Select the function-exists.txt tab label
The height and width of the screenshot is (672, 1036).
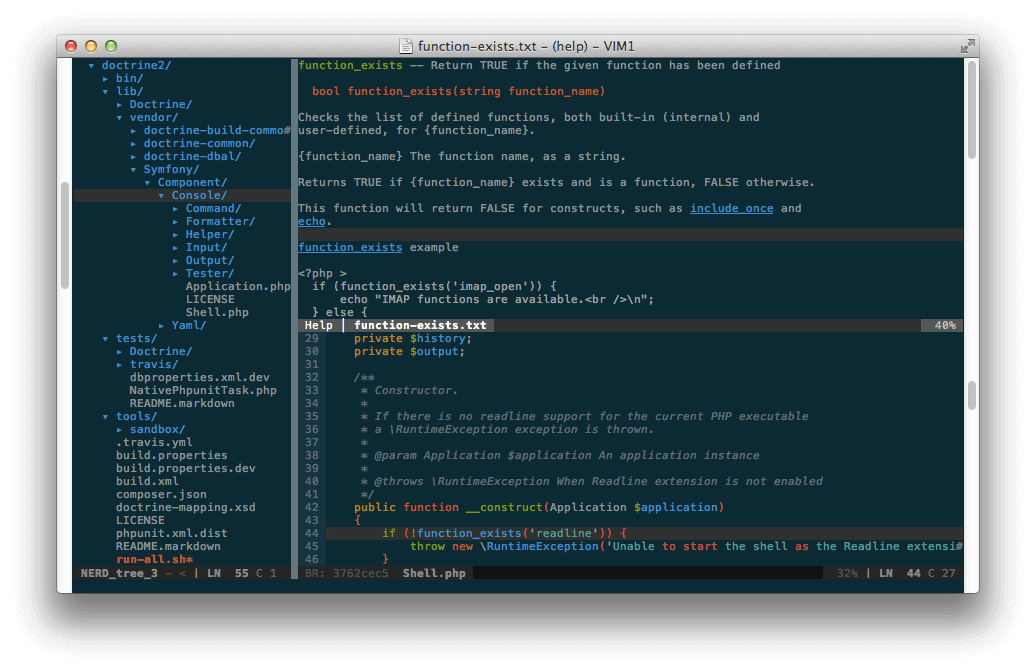pyautogui.click(x=421, y=324)
